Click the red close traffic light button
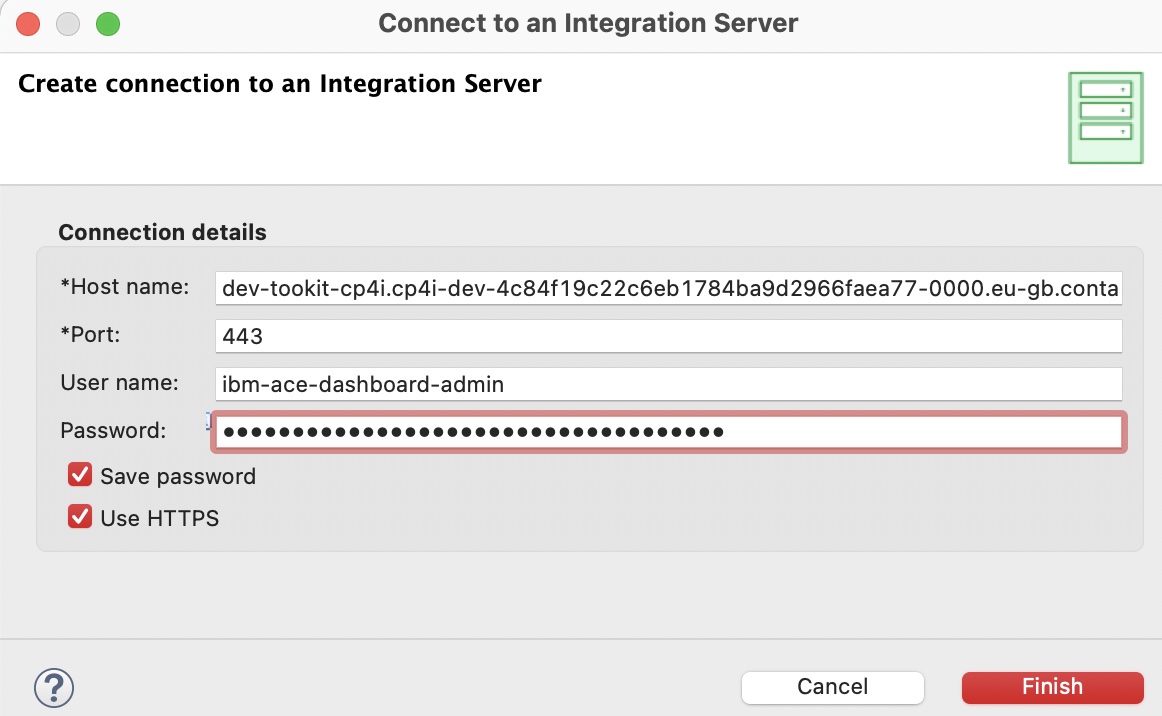Screen dimensions: 1162x716 [x=28, y=23]
